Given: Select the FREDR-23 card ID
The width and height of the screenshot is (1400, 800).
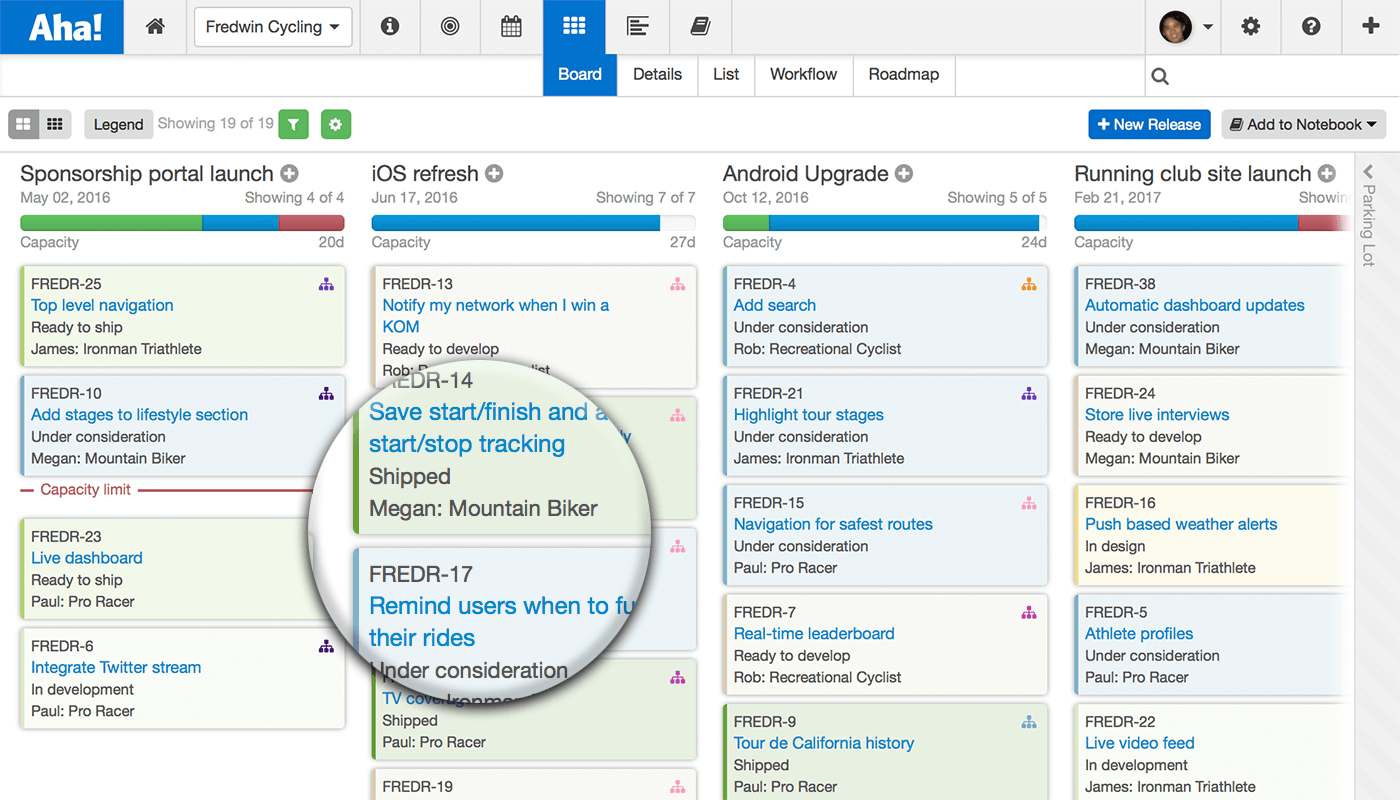Looking at the screenshot, I should point(66,537).
